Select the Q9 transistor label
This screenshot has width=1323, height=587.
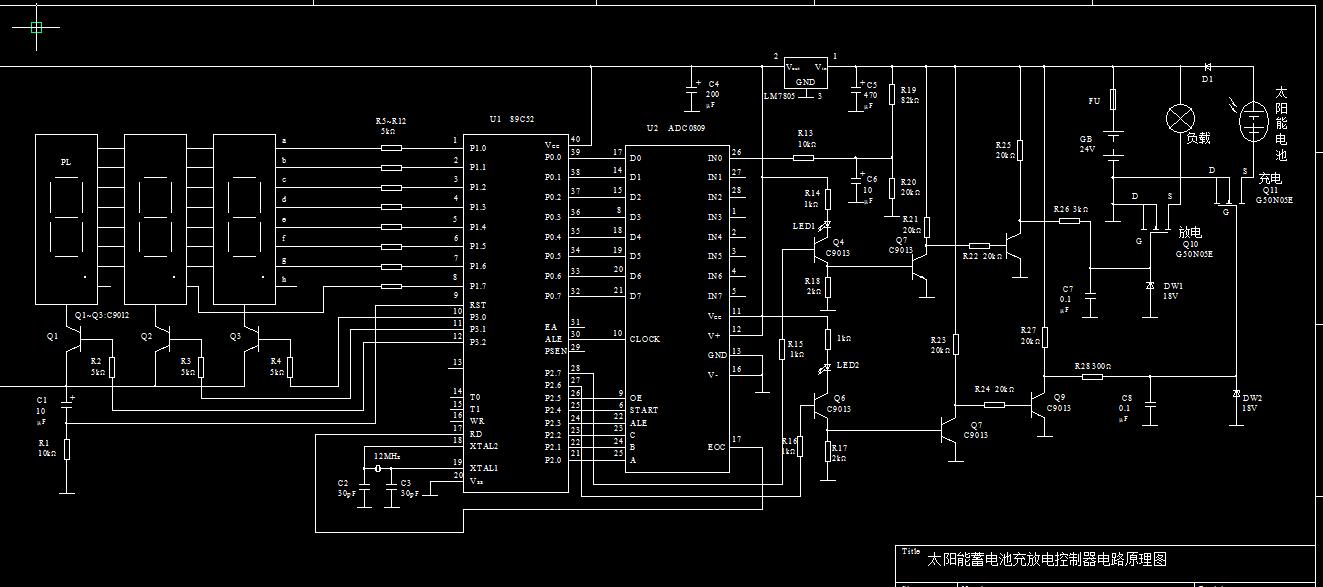tap(1059, 398)
